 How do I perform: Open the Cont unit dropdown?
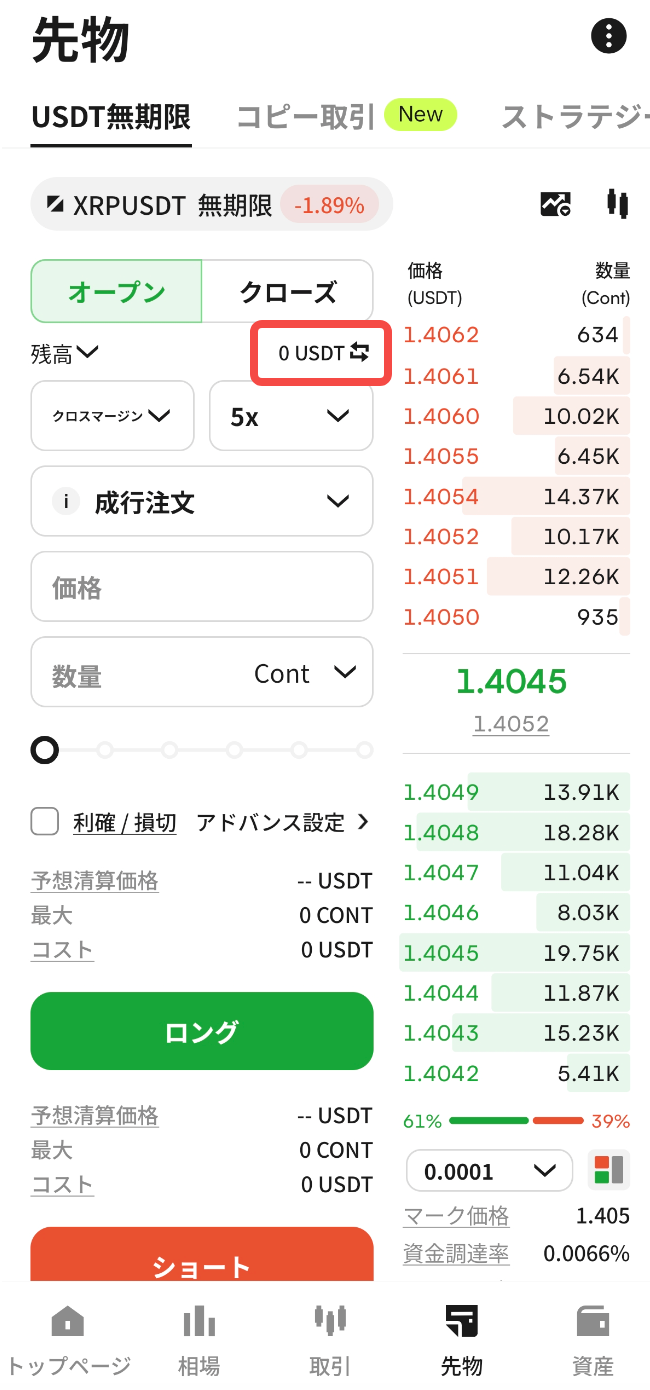pos(305,673)
